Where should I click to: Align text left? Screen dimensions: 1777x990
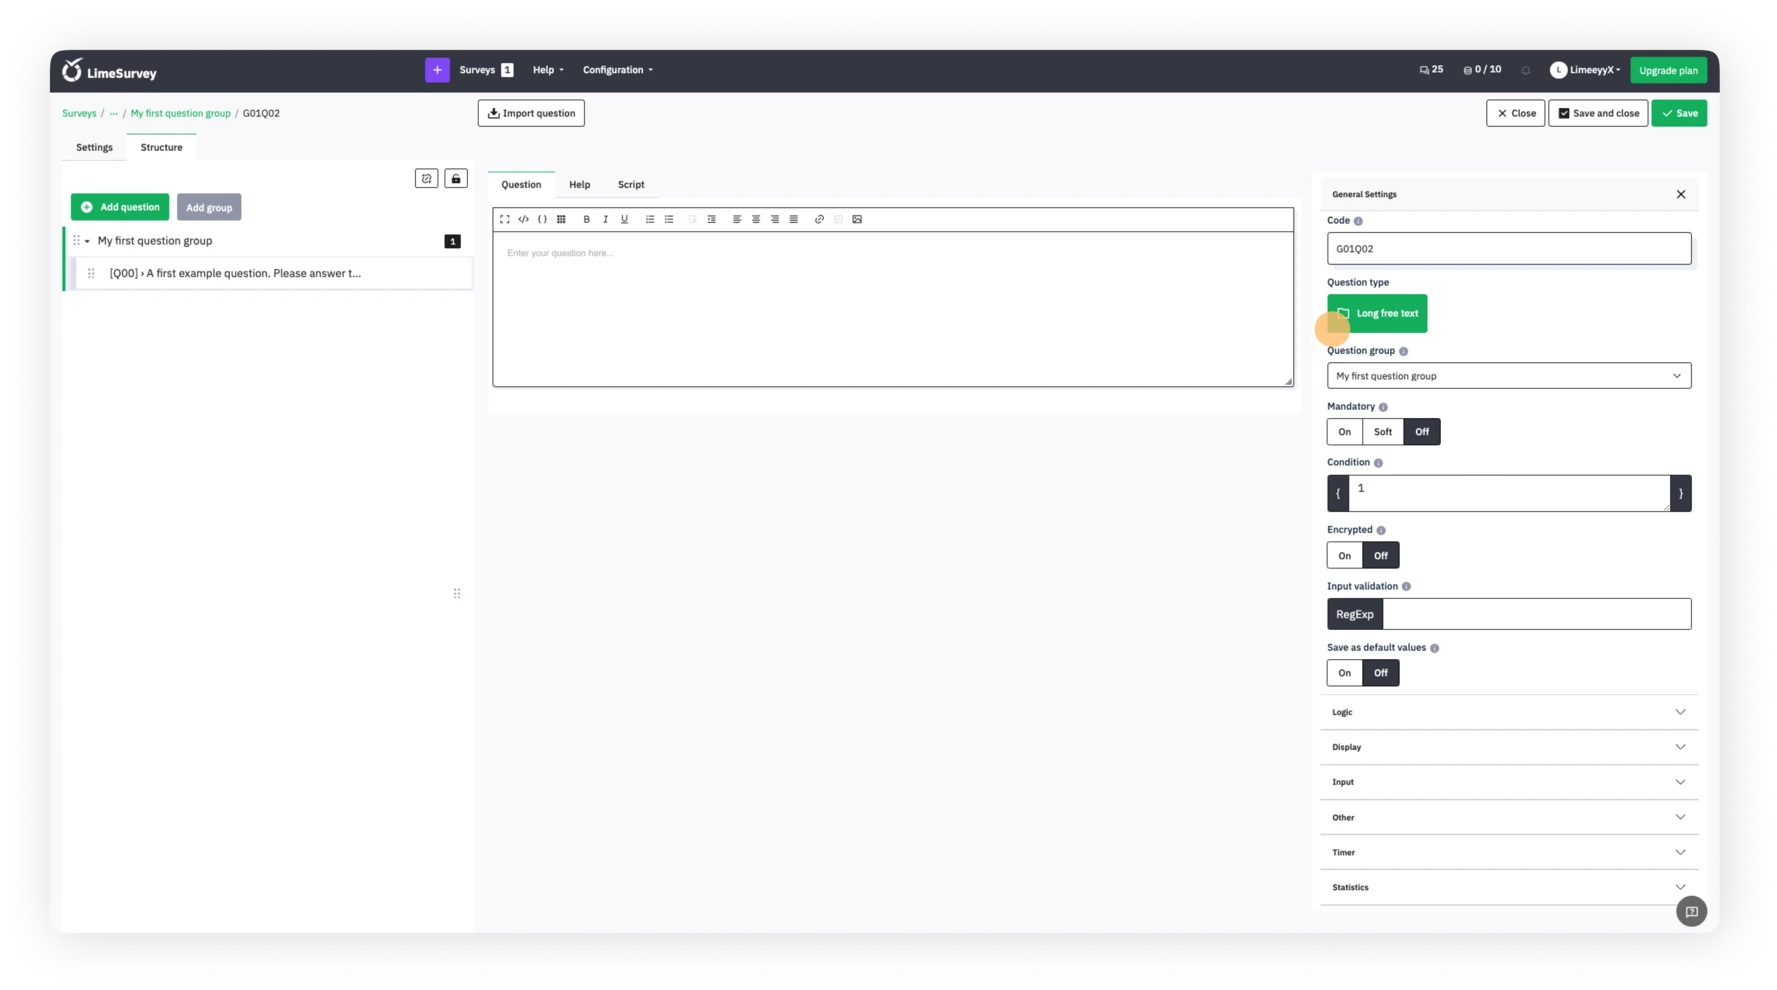tap(737, 219)
